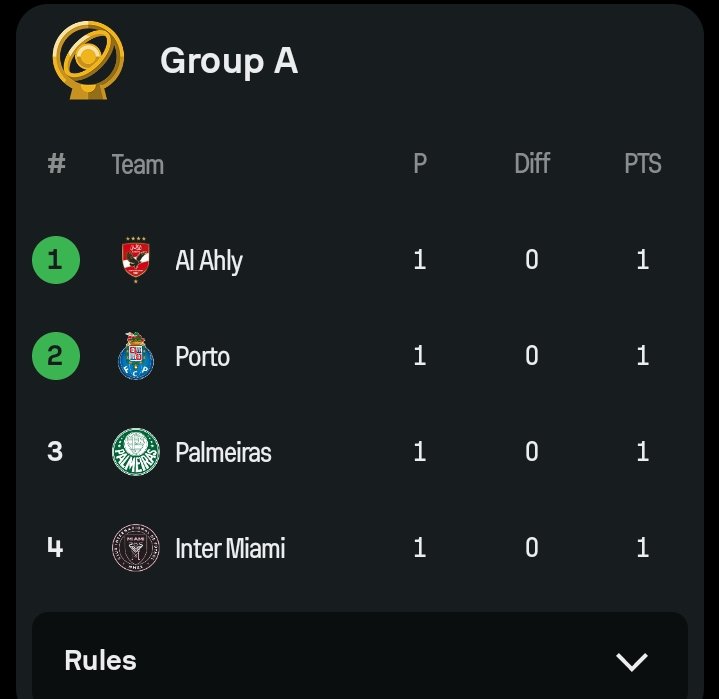Select the rank 4 position number
This screenshot has width=719, height=699.
[x=55, y=547]
